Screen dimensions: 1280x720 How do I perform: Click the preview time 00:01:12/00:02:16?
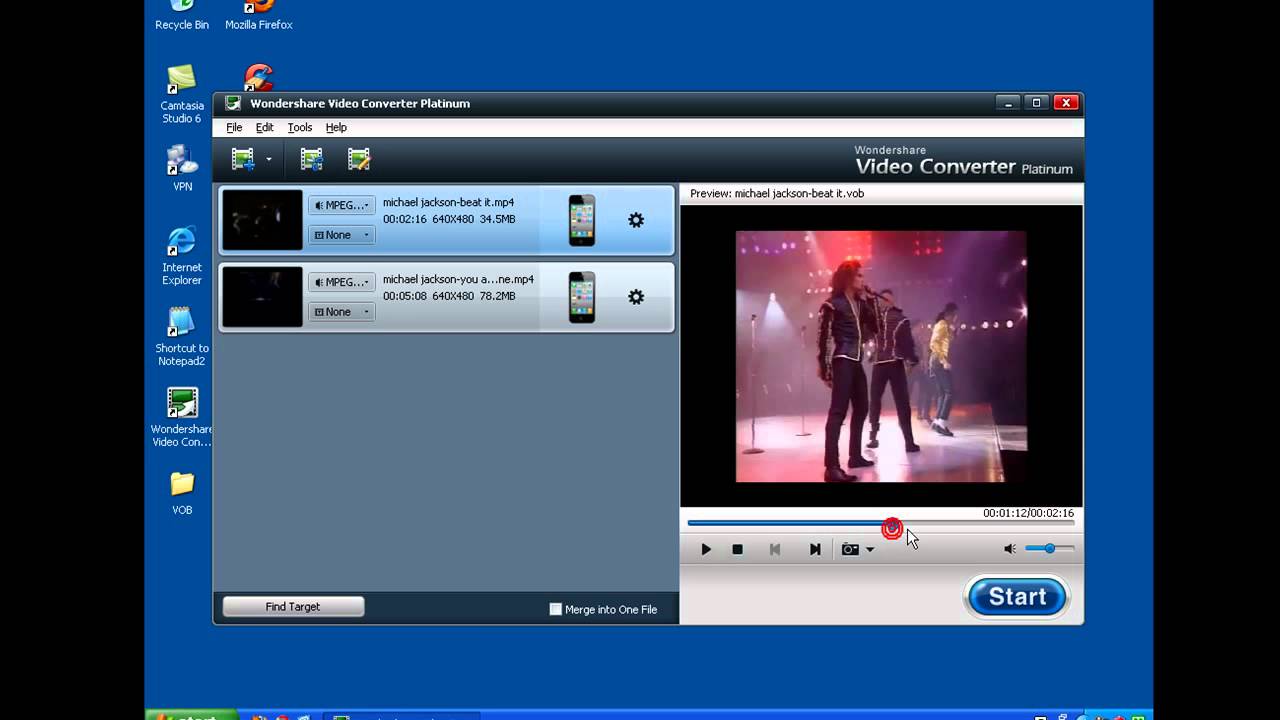1028,513
